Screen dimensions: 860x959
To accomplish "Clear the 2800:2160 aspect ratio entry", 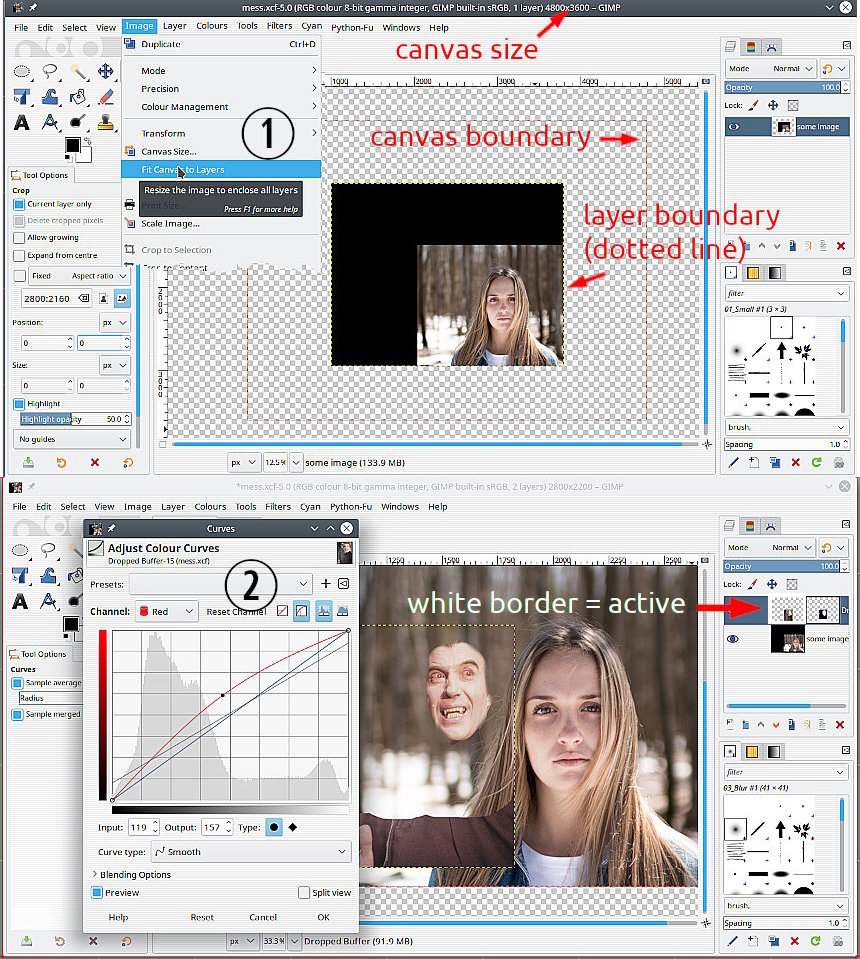I will click(x=84, y=298).
